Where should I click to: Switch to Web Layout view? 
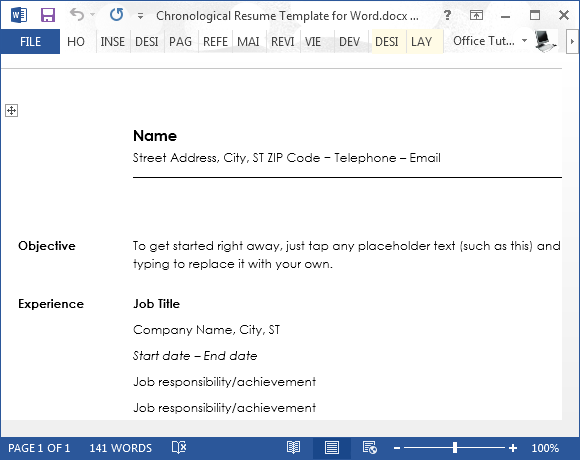coord(370,448)
